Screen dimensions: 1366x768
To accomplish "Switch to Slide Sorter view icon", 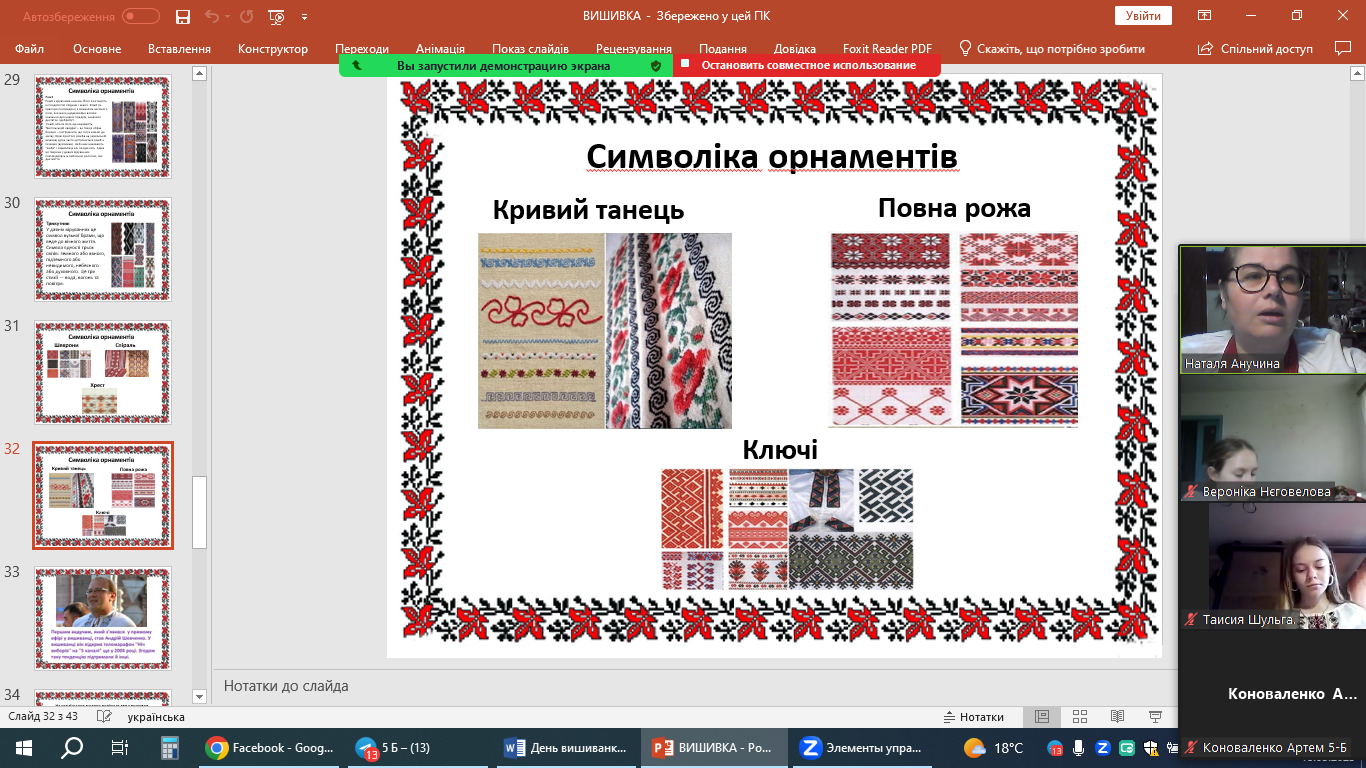I will 1079,717.
